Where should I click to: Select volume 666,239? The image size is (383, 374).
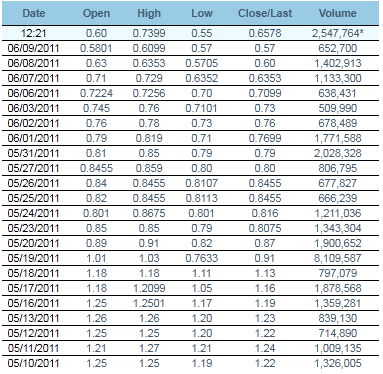338,198
